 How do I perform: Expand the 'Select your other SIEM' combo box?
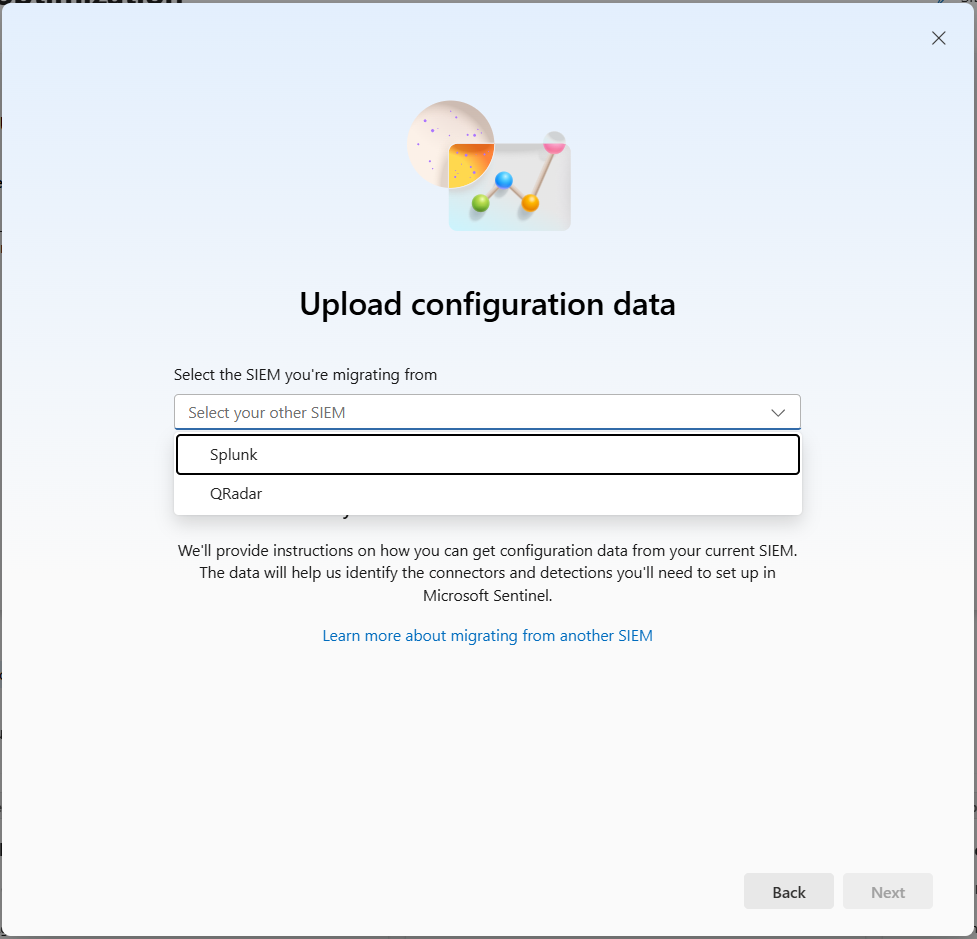487,412
